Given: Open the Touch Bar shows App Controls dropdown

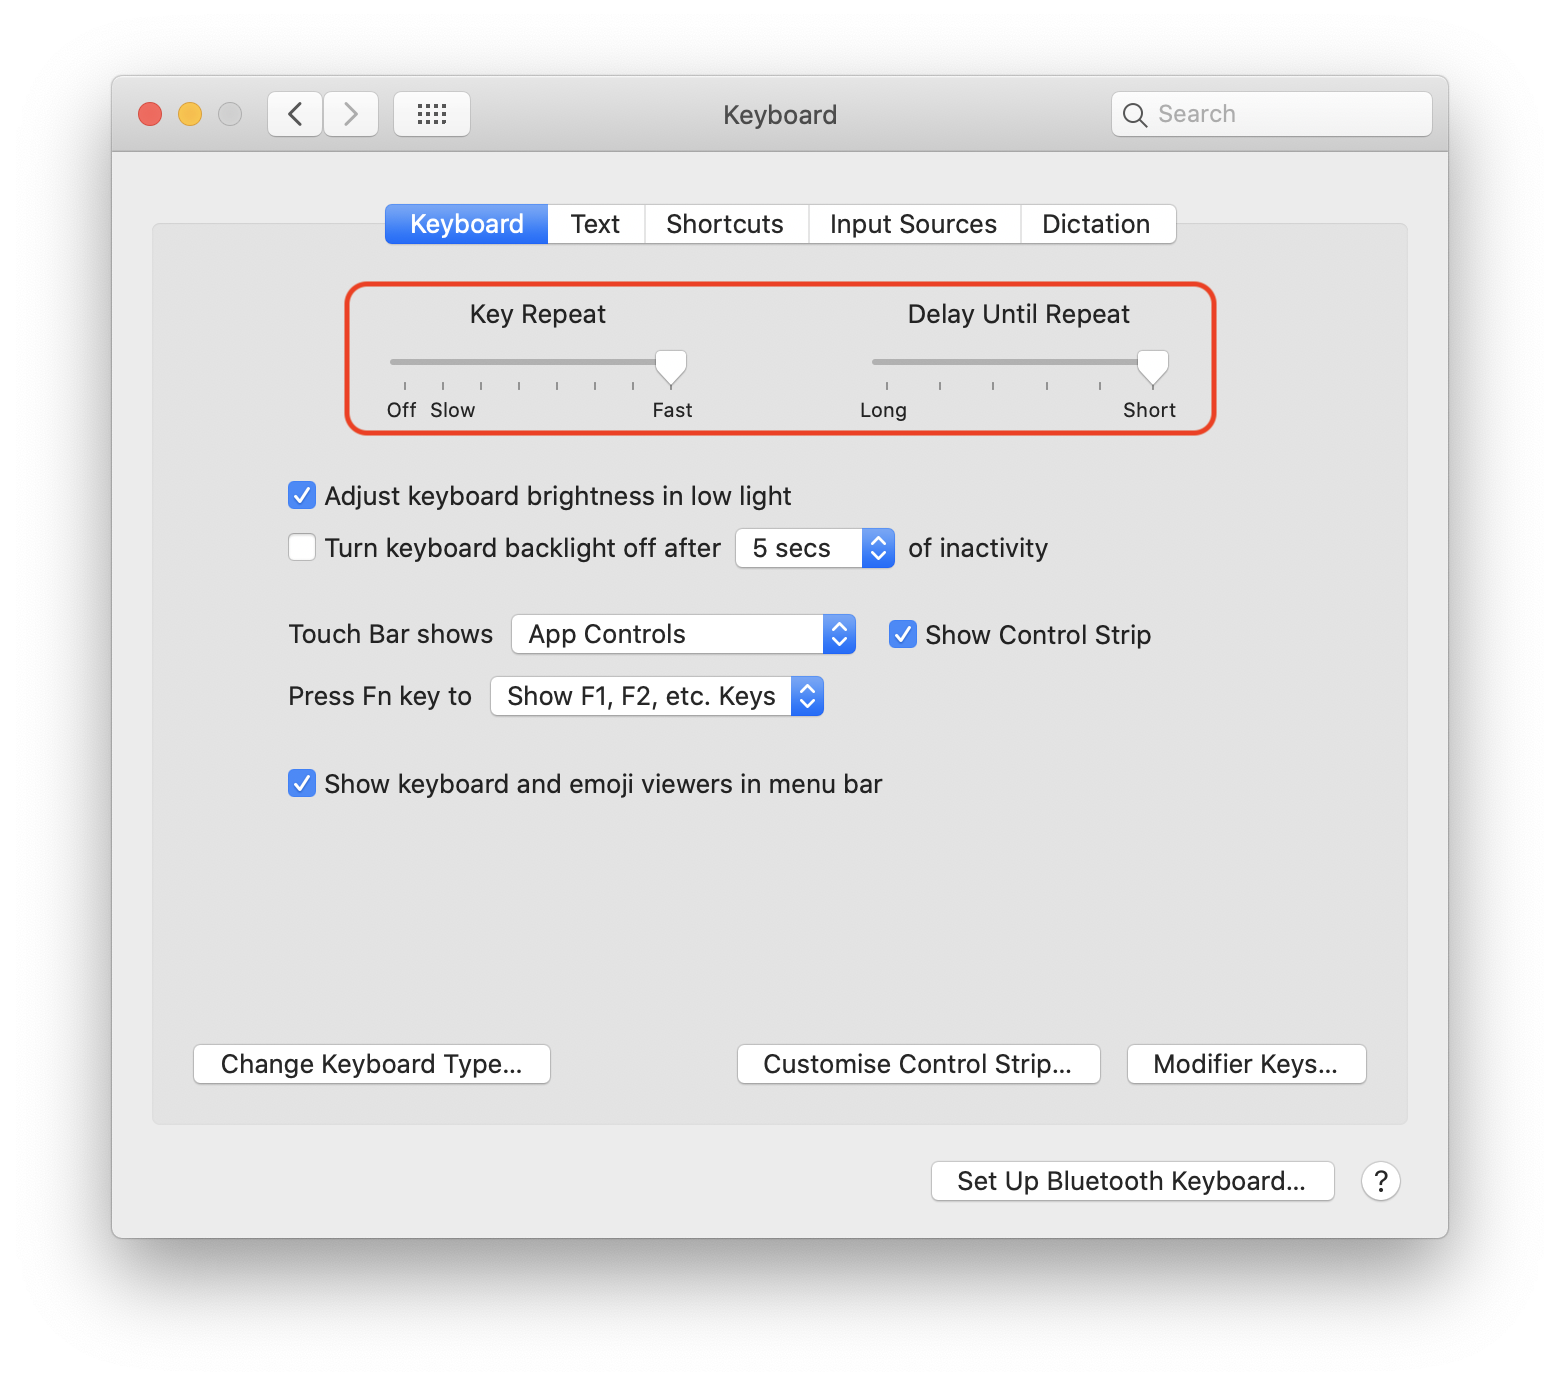Looking at the screenshot, I should click(684, 634).
